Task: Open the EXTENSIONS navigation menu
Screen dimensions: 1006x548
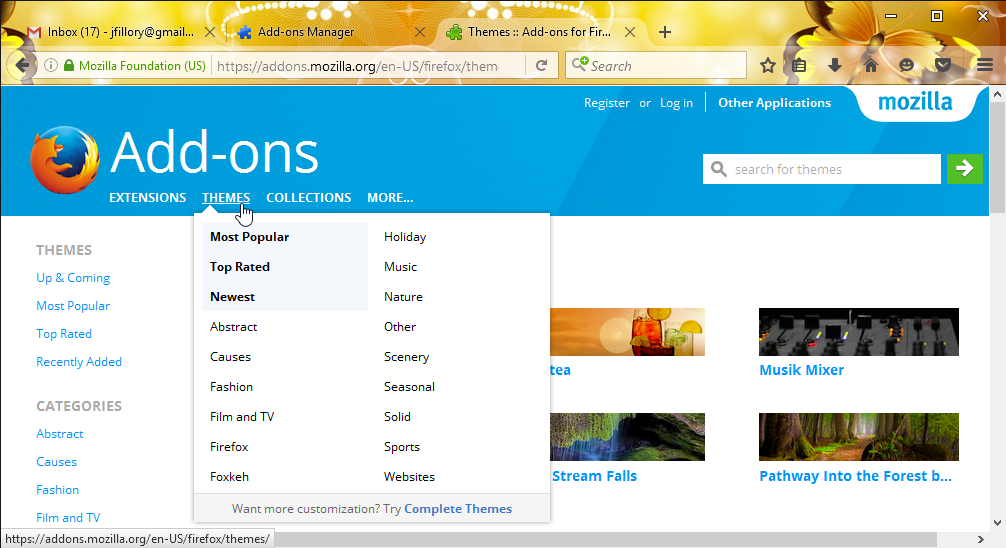Action: tap(147, 198)
